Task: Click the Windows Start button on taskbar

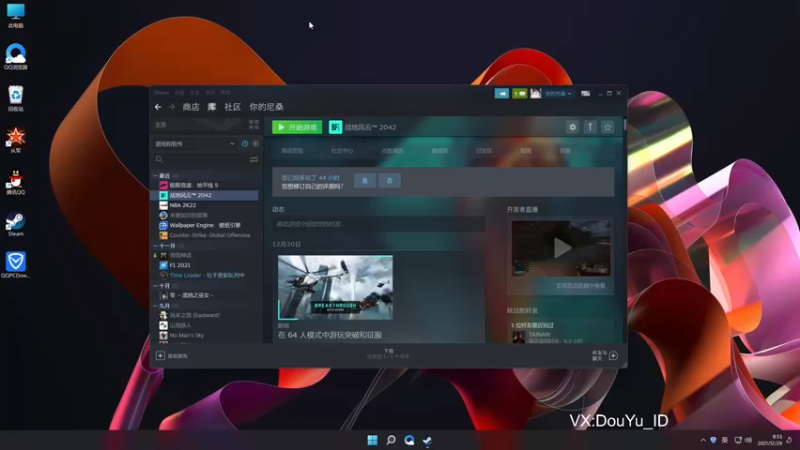Action: (372, 440)
